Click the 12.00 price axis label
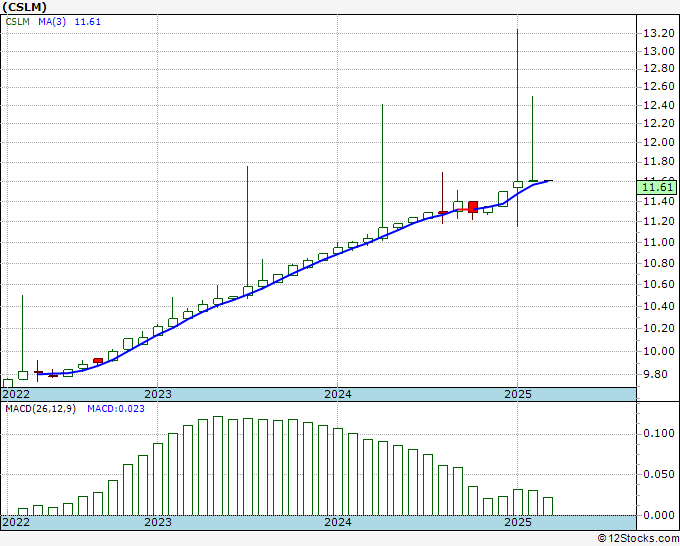The height and width of the screenshot is (546, 680). 658,143
